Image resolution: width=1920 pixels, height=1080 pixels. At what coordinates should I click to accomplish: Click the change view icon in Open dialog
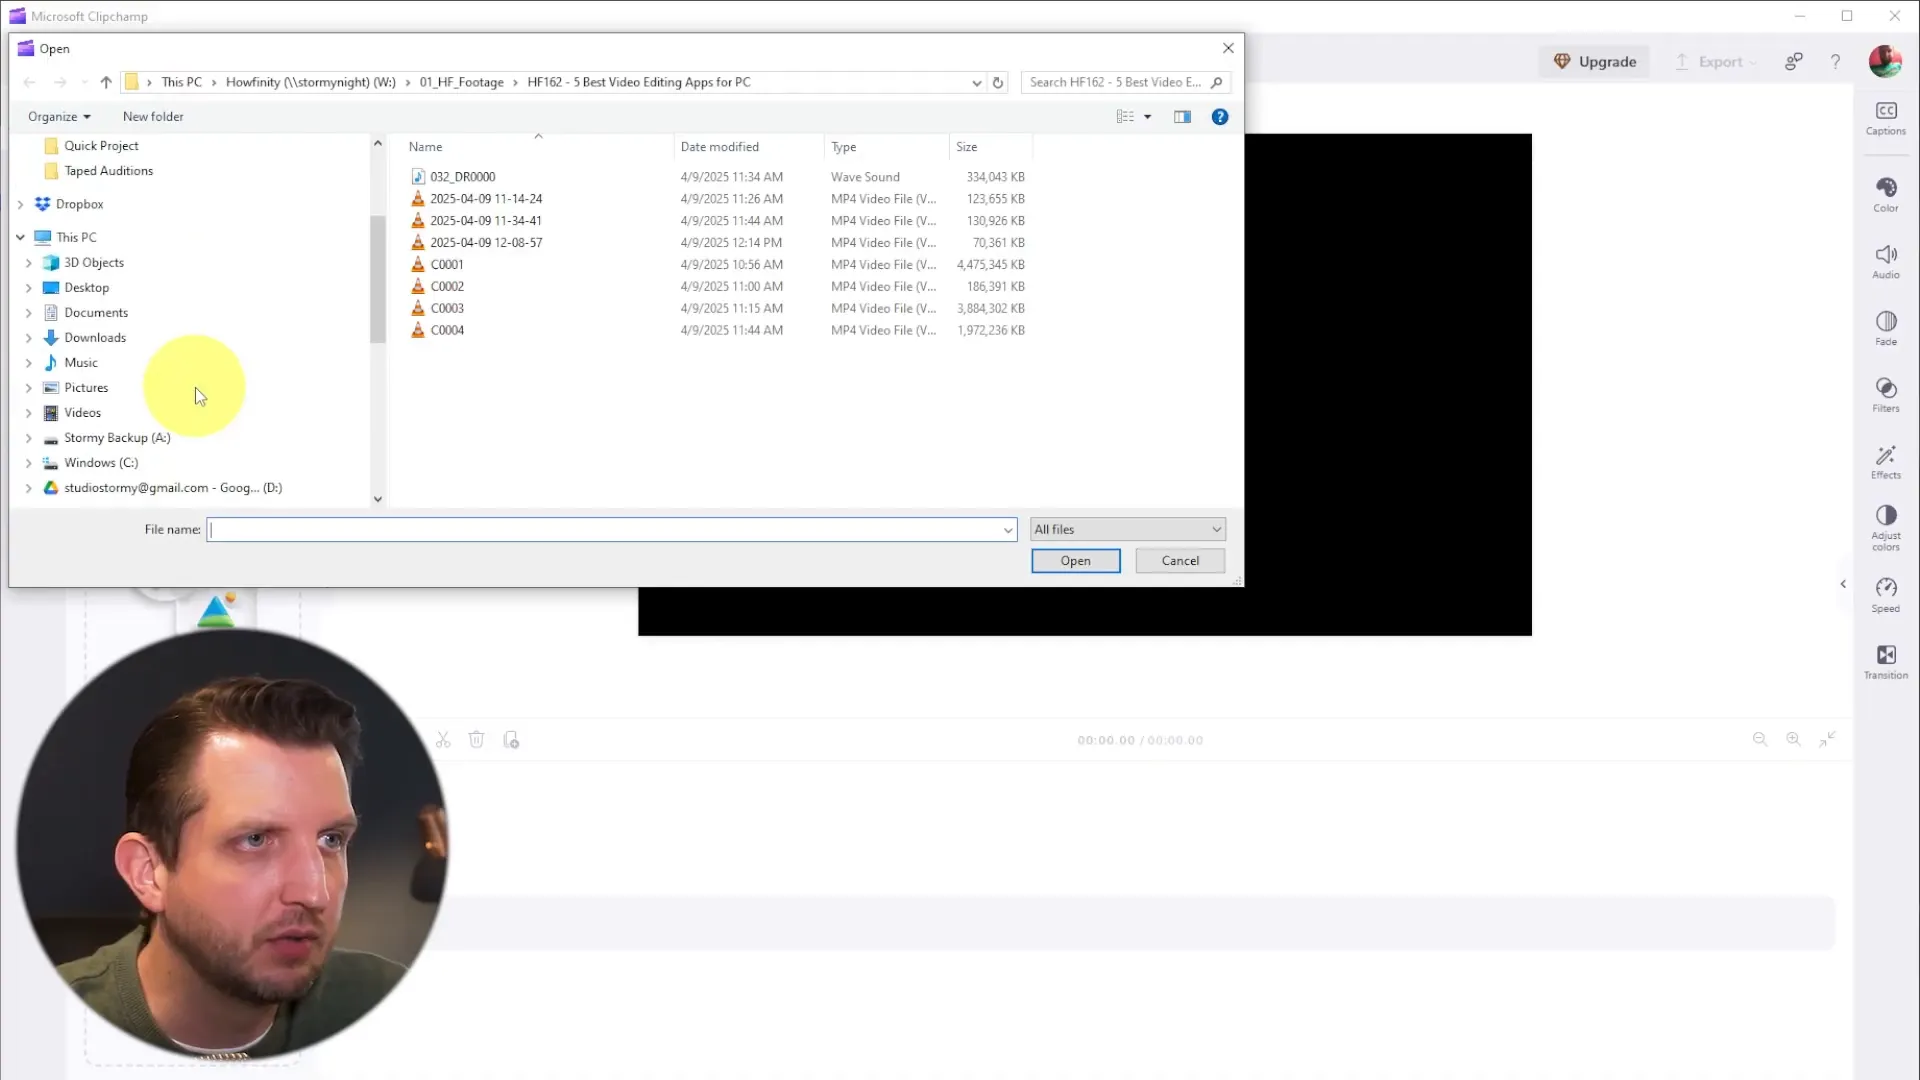[1125, 117]
